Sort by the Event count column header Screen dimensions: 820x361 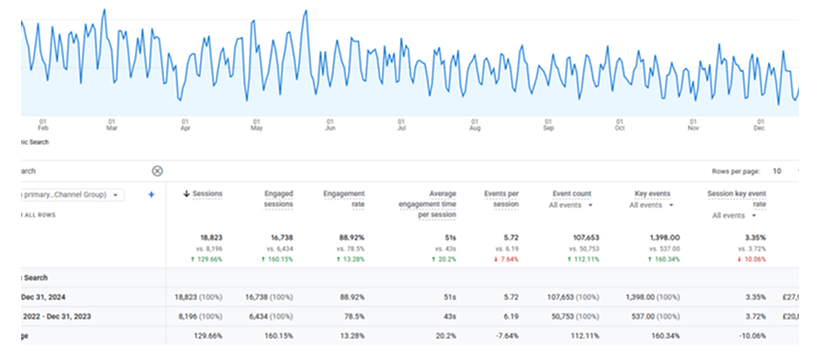click(x=572, y=194)
